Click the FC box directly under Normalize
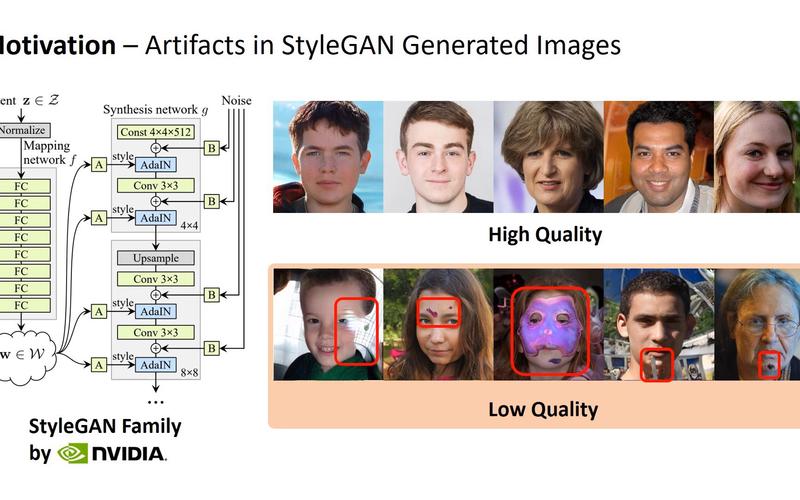Image resolution: width=800 pixels, height=500 pixels. click(x=23, y=186)
